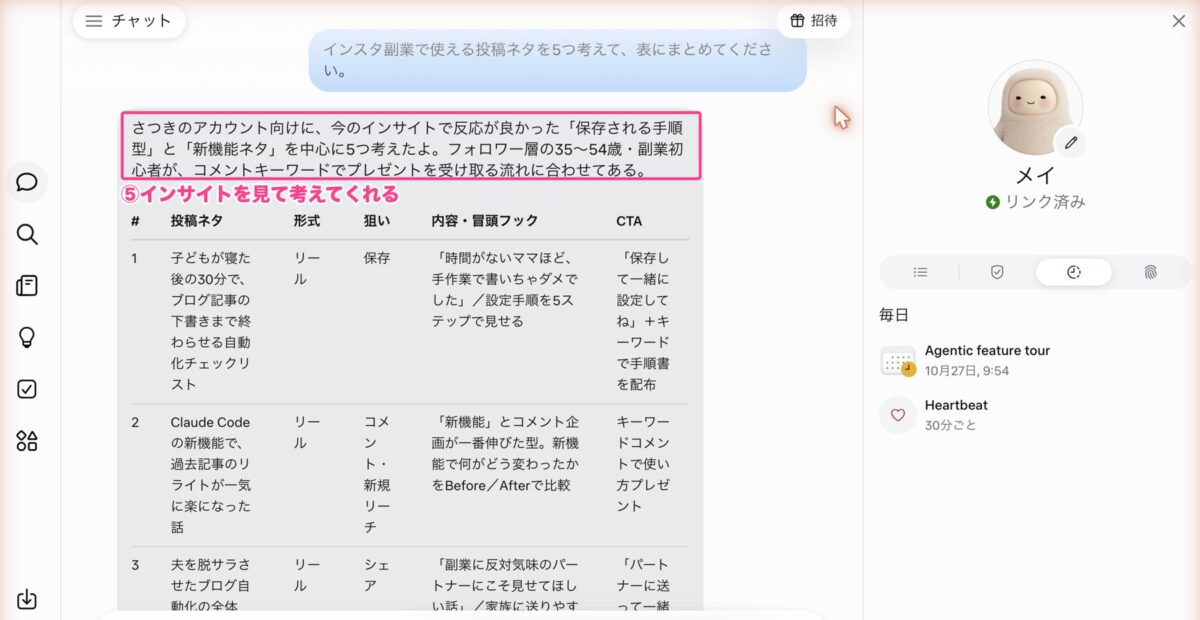Open the shapes apps icon in sidebar
The height and width of the screenshot is (620, 1200).
coord(27,441)
